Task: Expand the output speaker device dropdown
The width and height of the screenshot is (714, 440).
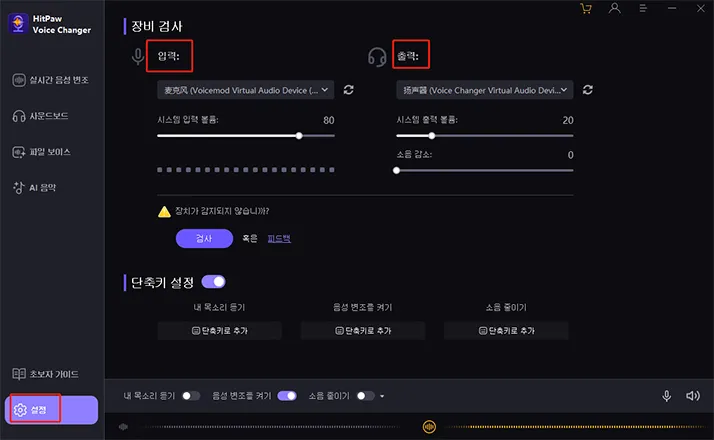Action: pyautogui.click(x=484, y=90)
